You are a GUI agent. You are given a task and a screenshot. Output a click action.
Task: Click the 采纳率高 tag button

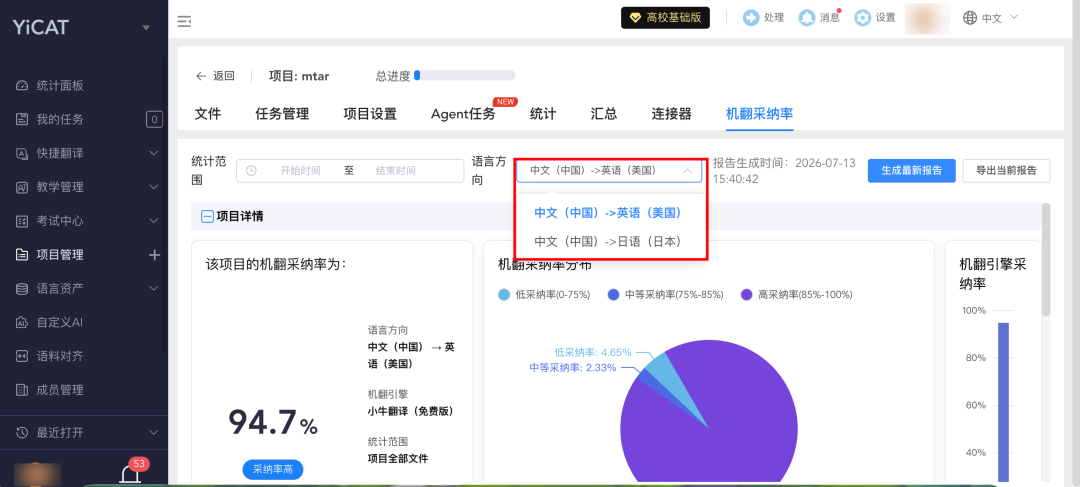(x=273, y=470)
